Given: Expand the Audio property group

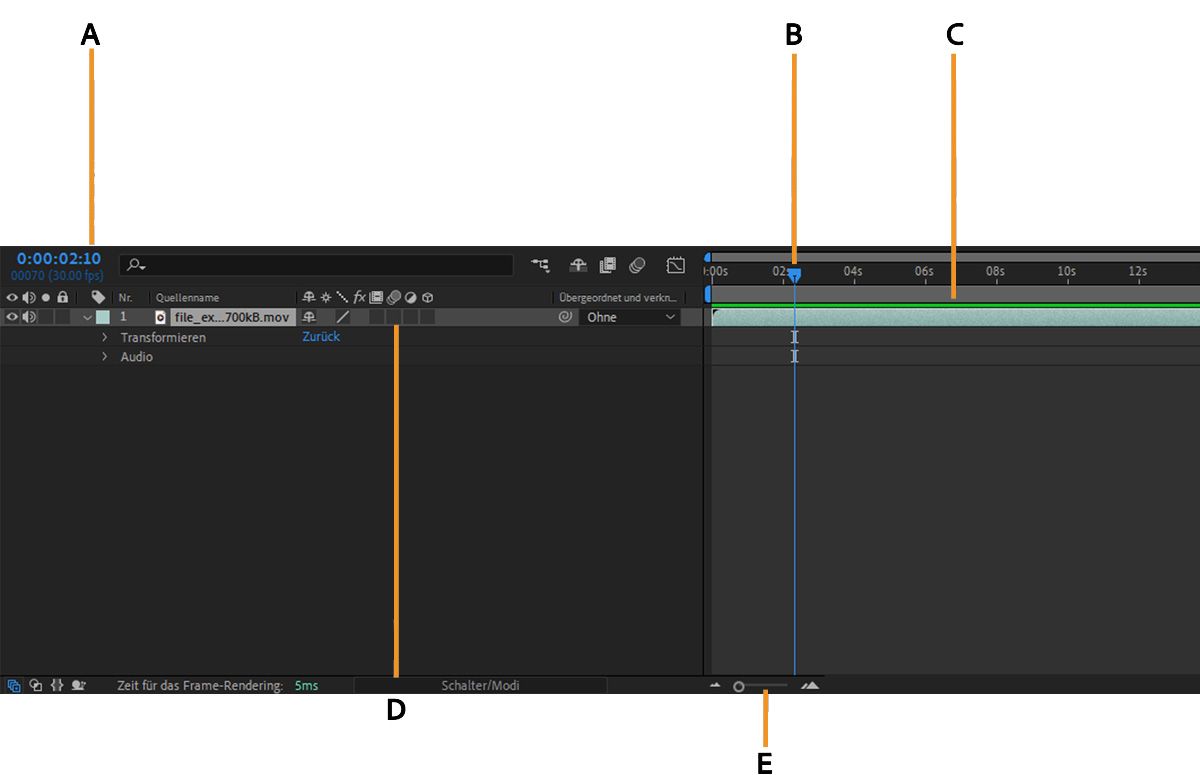Looking at the screenshot, I should (104, 357).
